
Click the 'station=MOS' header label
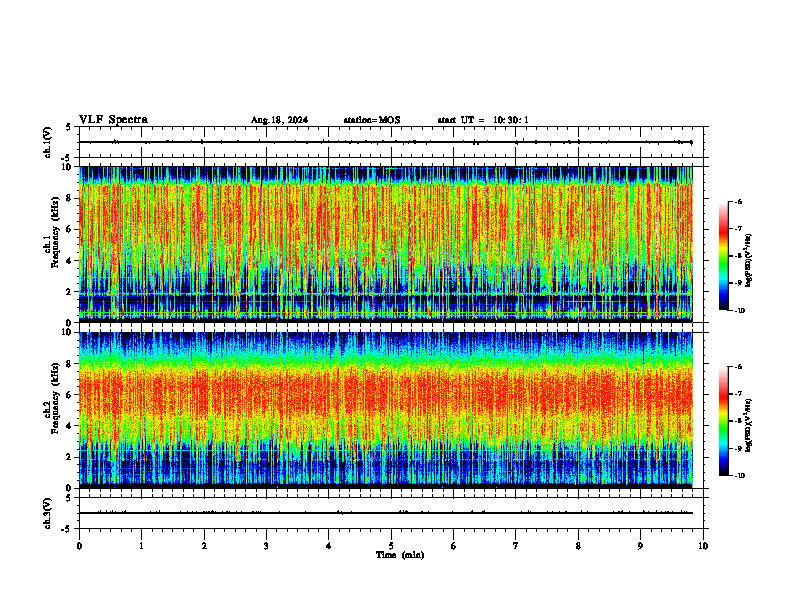coord(372,120)
